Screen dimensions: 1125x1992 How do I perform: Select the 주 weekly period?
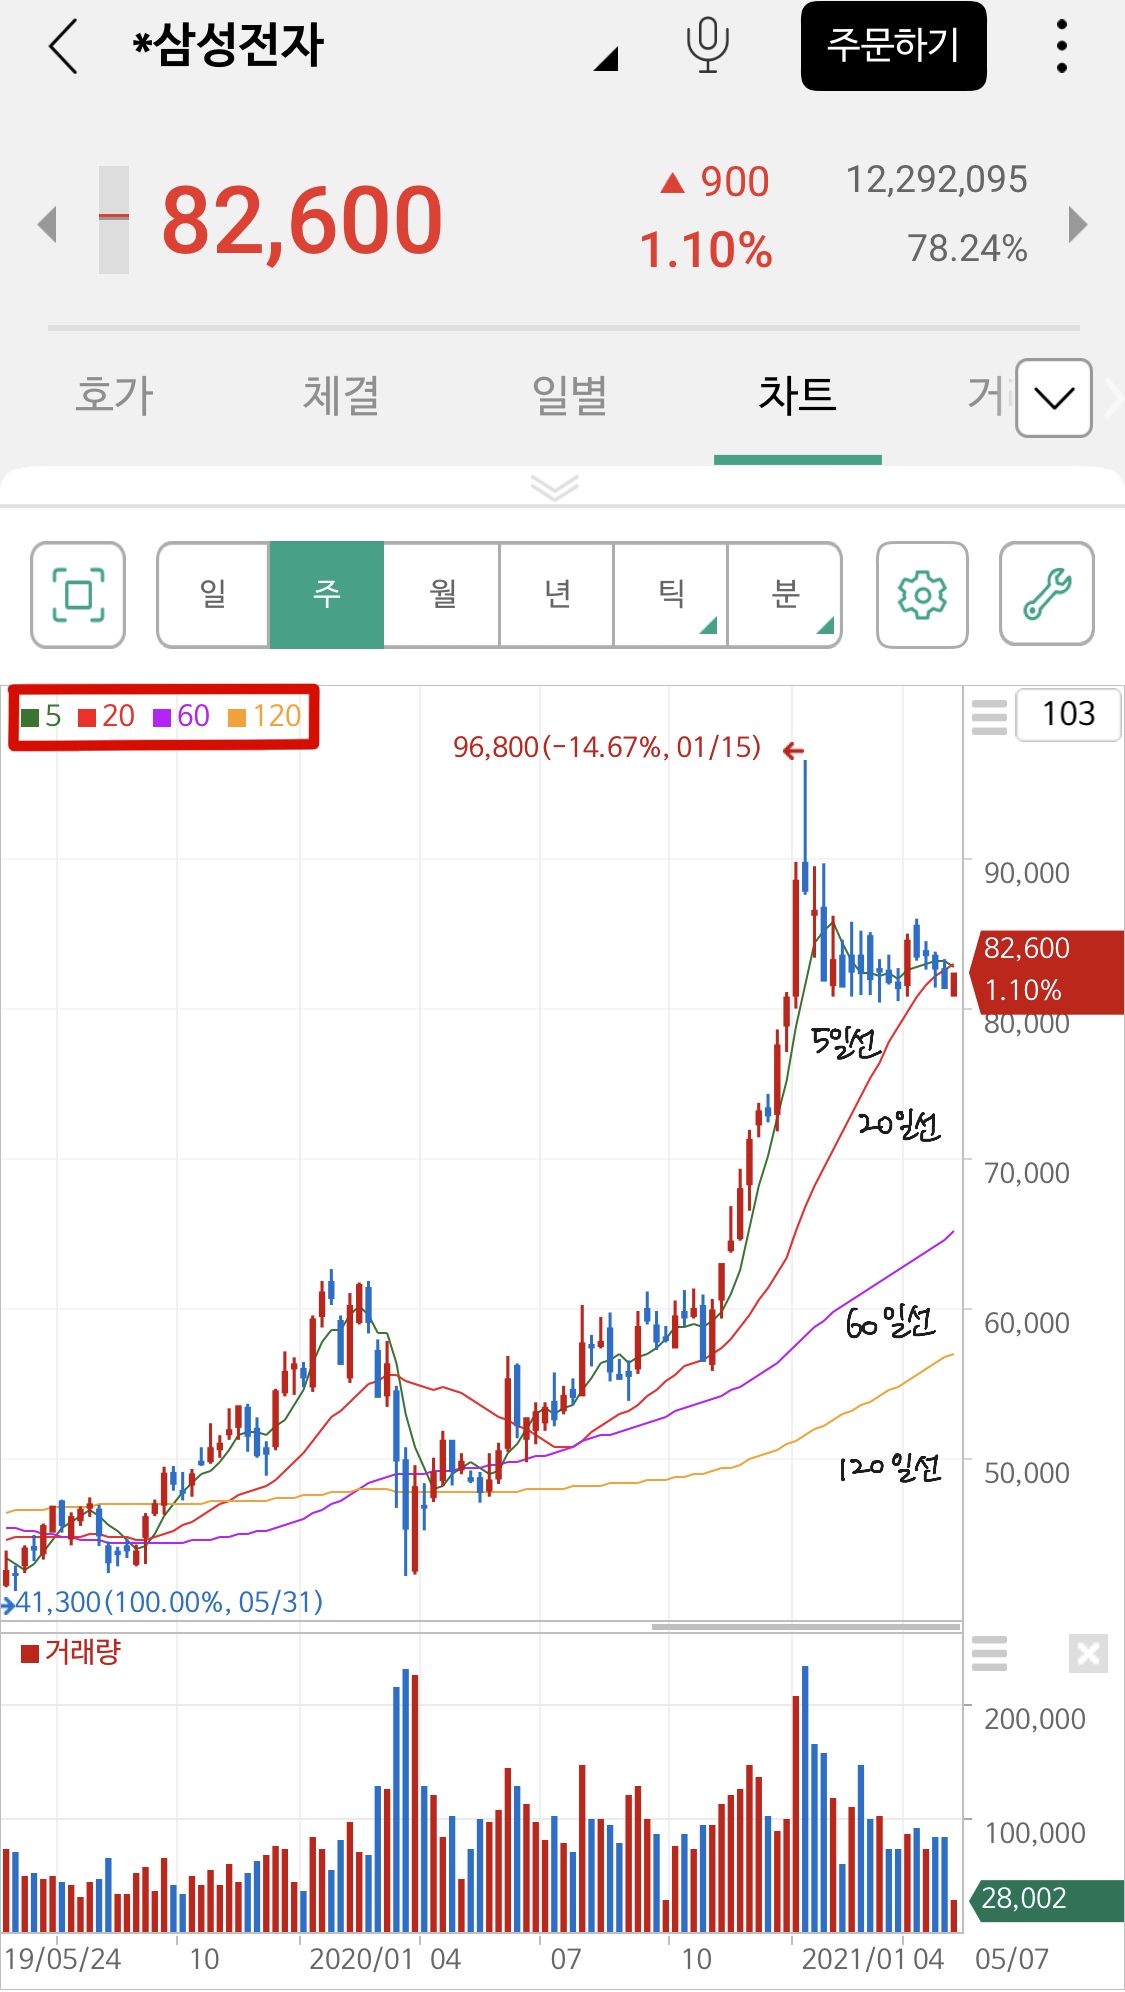327,595
